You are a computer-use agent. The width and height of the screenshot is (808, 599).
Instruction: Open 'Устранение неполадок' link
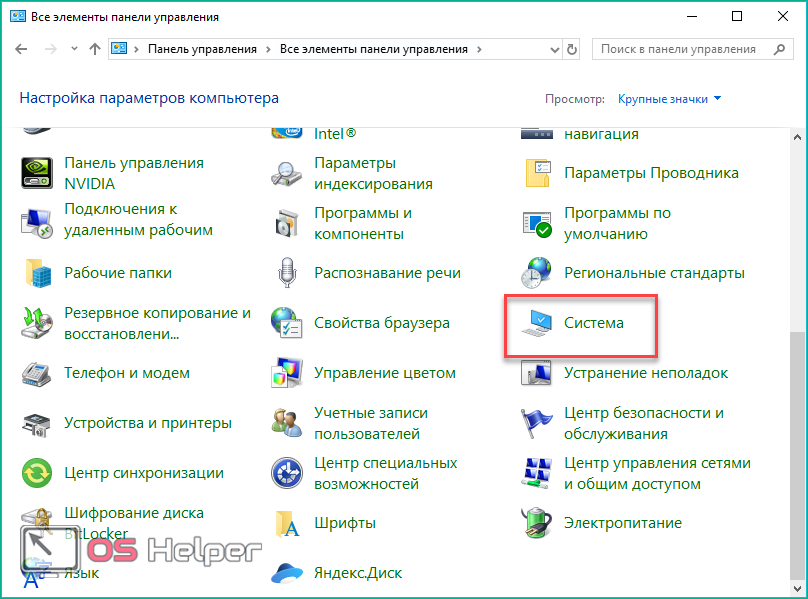click(646, 373)
